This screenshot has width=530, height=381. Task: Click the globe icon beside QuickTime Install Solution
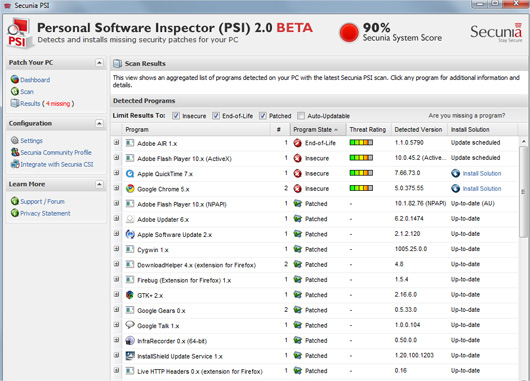point(455,173)
